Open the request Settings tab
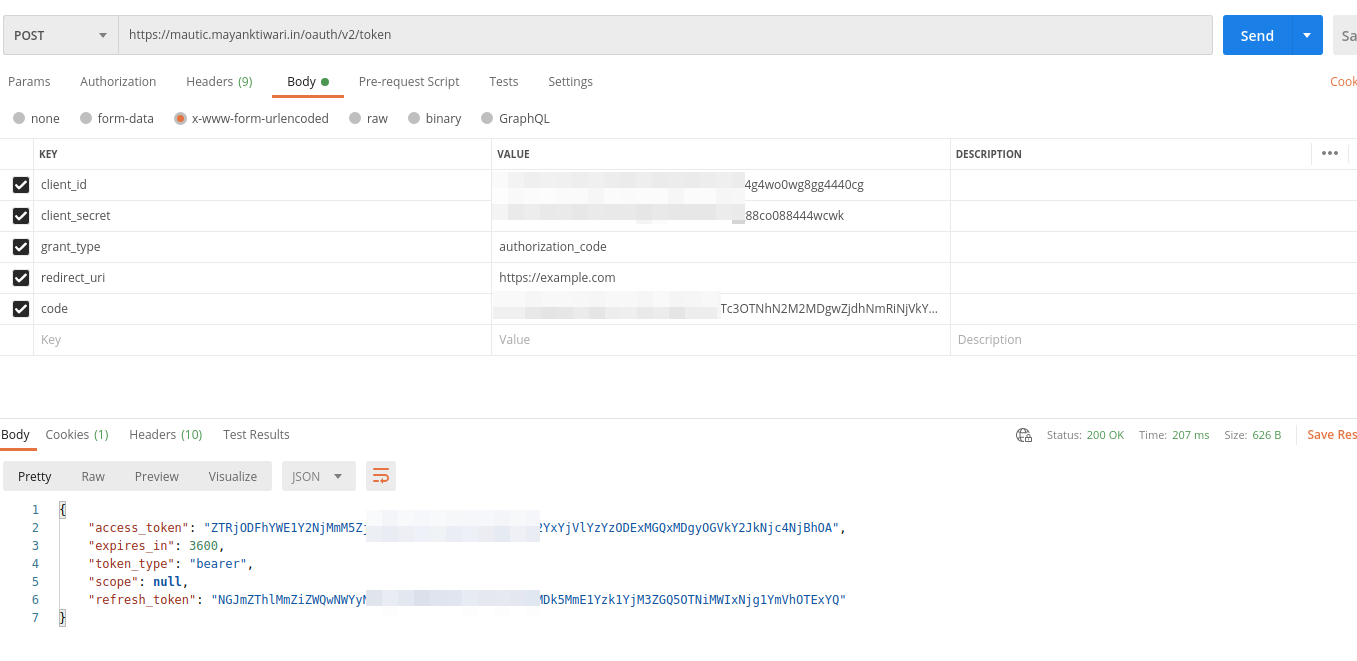Screen dimensions: 1357x661 tap(570, 81)
